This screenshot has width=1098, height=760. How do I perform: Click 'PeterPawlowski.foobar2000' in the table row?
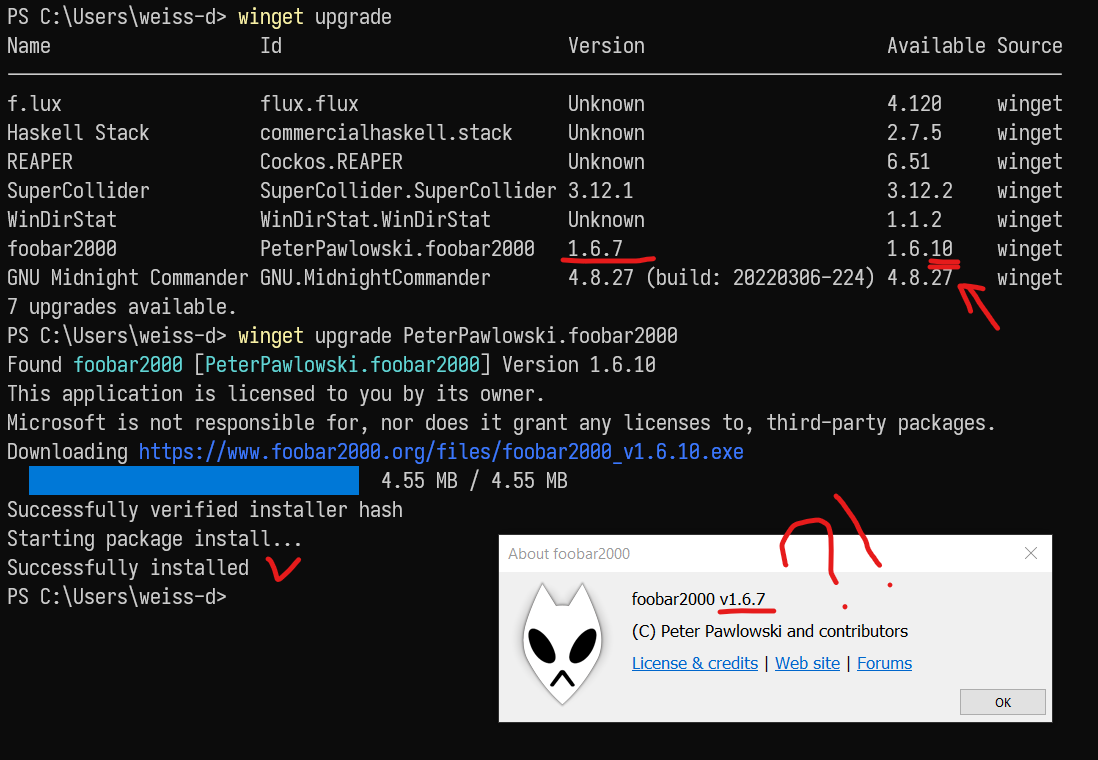click(397, 249)
